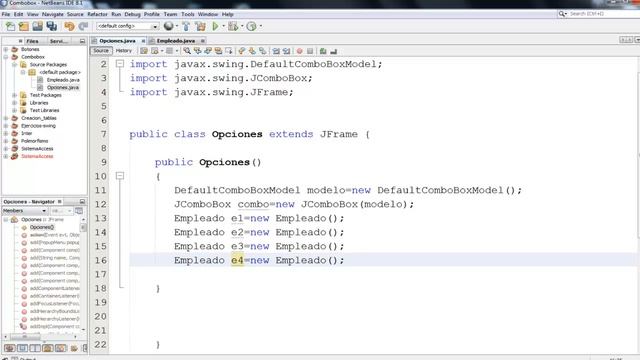Collapse imports code fold at line 2
This screenshot has height=360, width=640.
pos(120,64)
